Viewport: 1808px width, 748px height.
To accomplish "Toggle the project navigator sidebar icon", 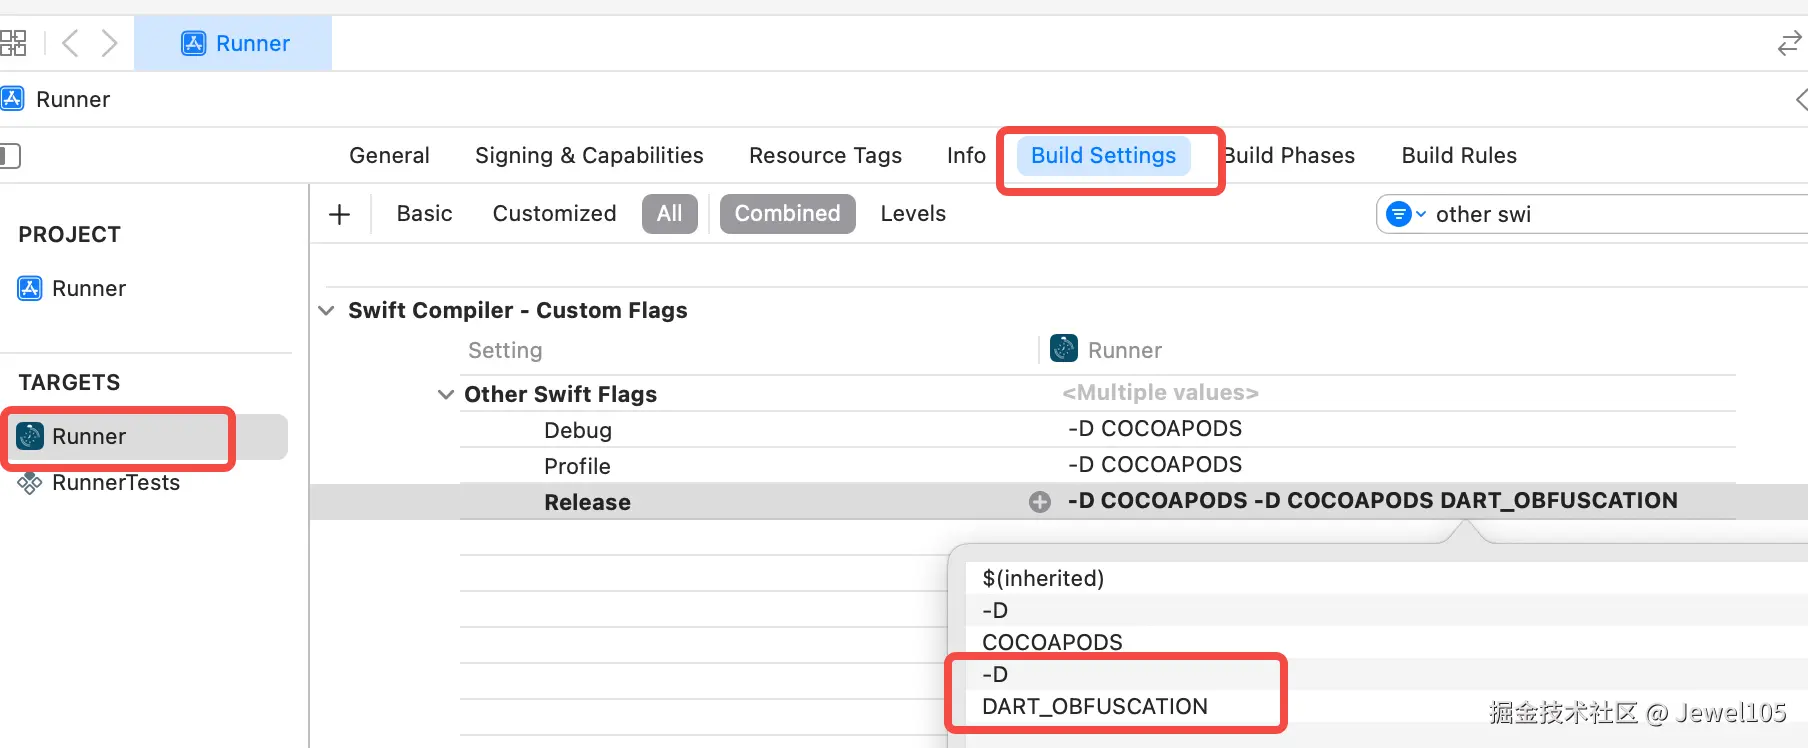I will 10,156.
